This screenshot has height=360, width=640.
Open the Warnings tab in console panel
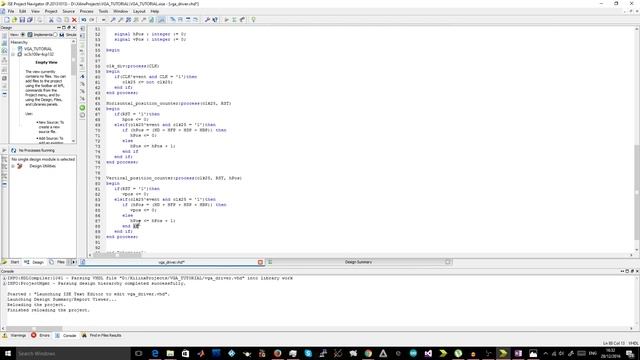click(x=15, y=336)
